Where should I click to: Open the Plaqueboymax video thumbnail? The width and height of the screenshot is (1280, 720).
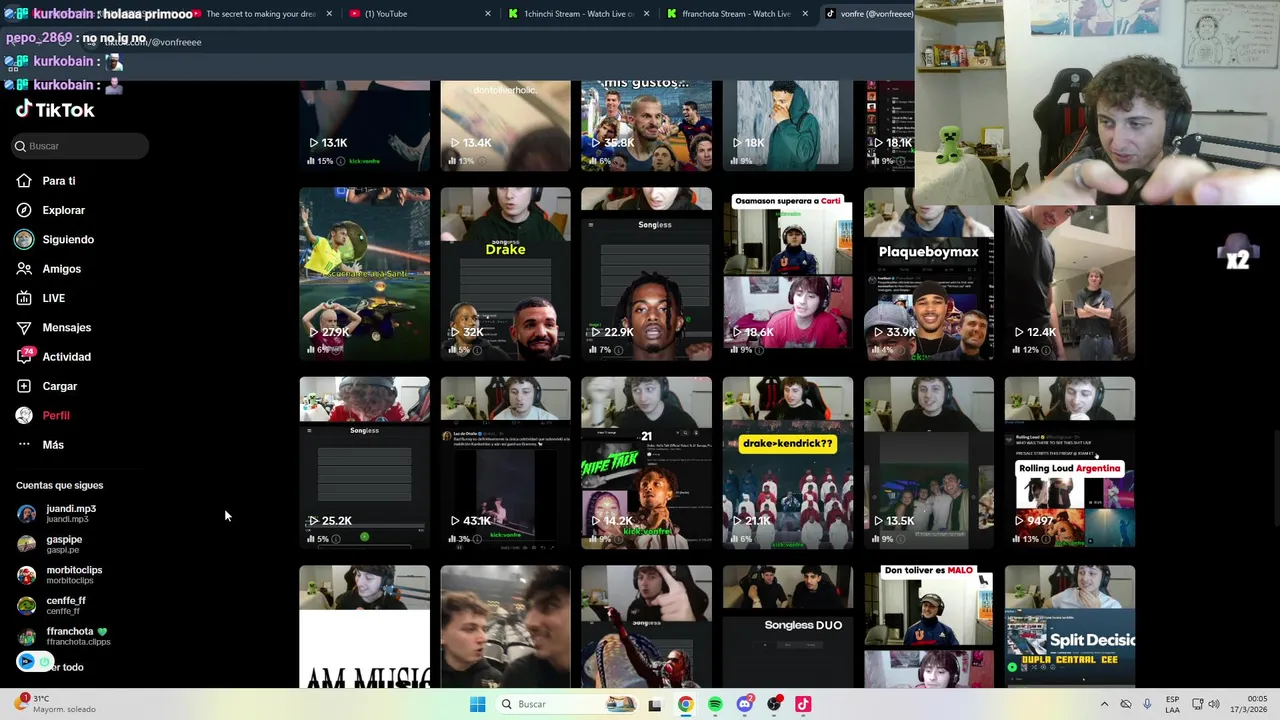coord(929,273)
